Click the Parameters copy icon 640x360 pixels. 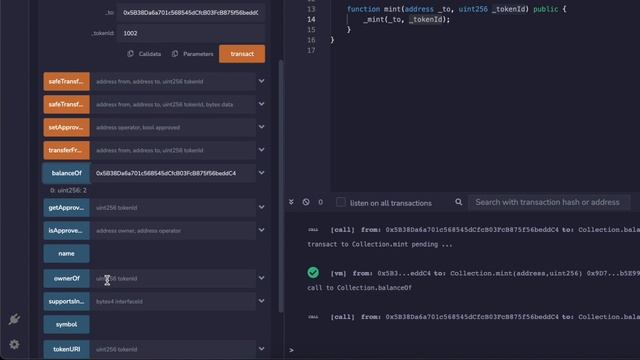[x=175, y=54]
